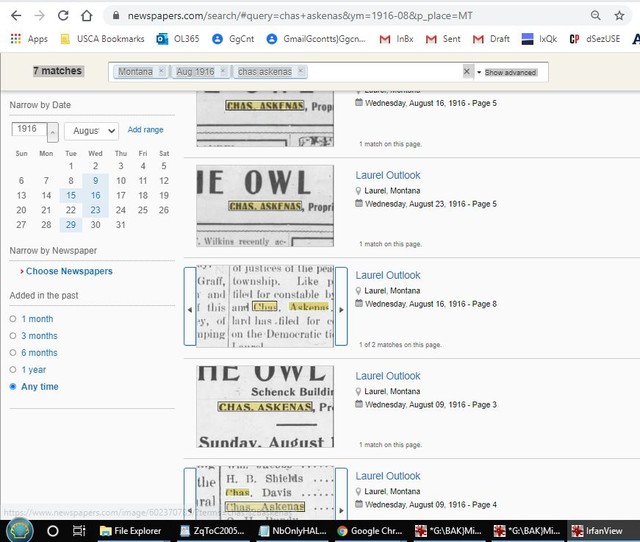This screenshot has width=640, height=542.
Task: Open the dSezUSE bookmark
Action: click(x=595, y=39)
